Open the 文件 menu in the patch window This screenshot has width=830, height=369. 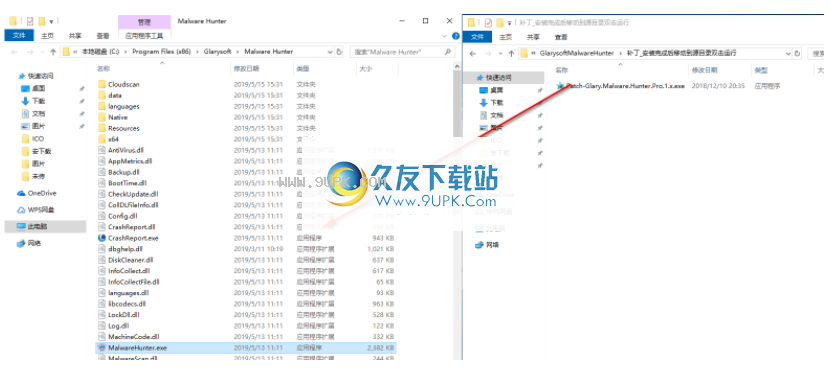(477, 37)
